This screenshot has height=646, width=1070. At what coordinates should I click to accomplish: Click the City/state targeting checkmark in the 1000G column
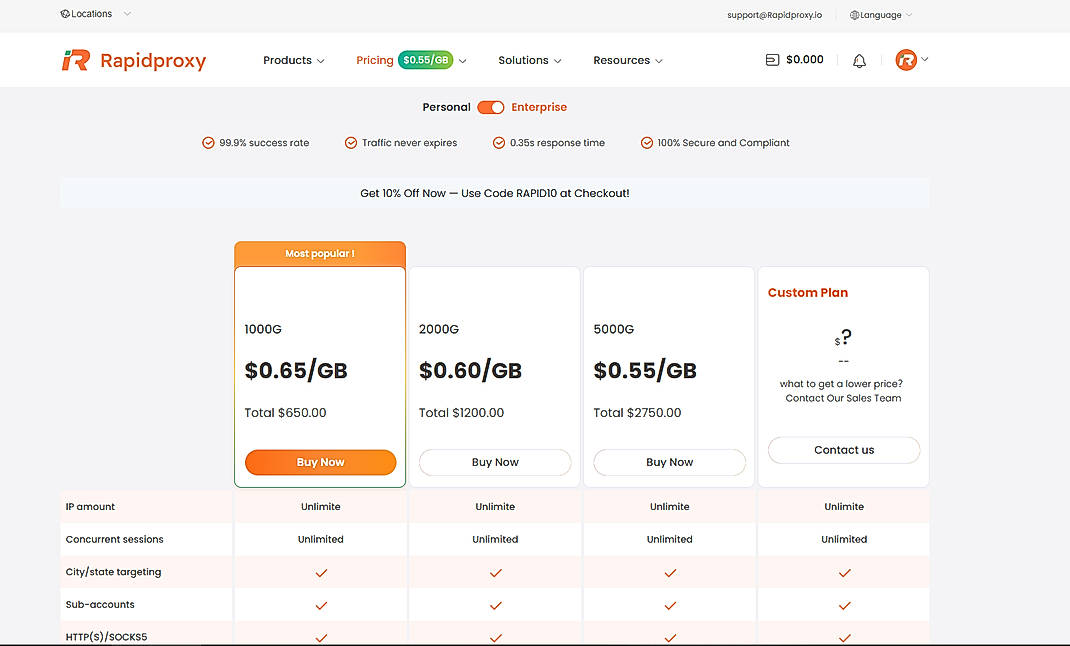pos(321,573)
